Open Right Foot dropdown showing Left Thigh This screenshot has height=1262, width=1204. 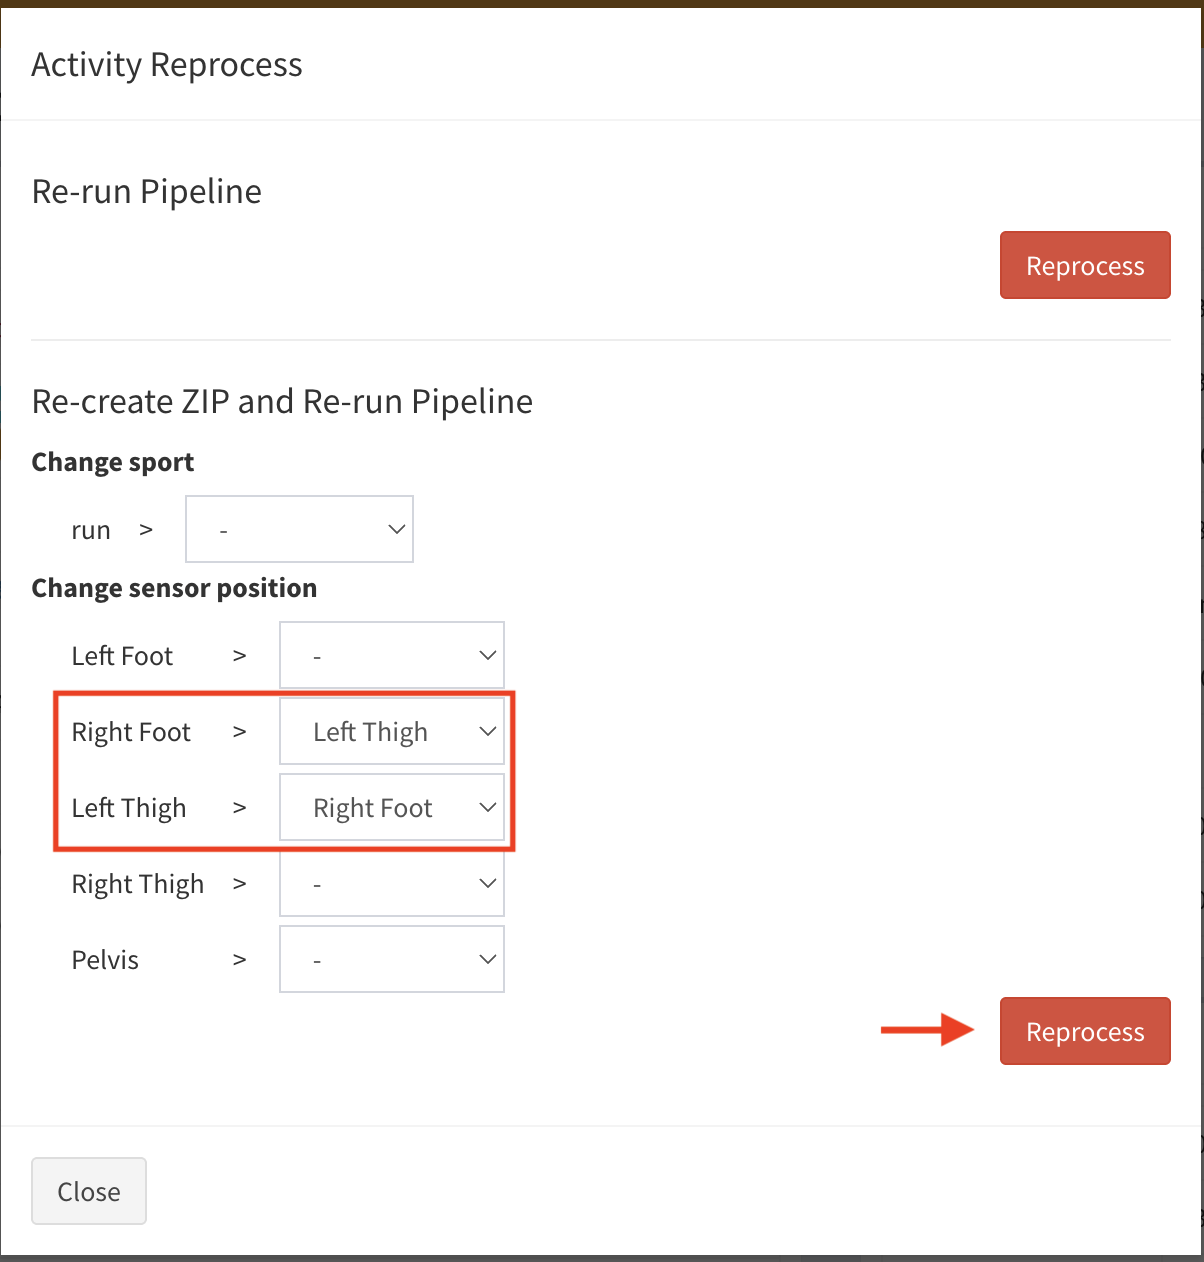[391, 732]
